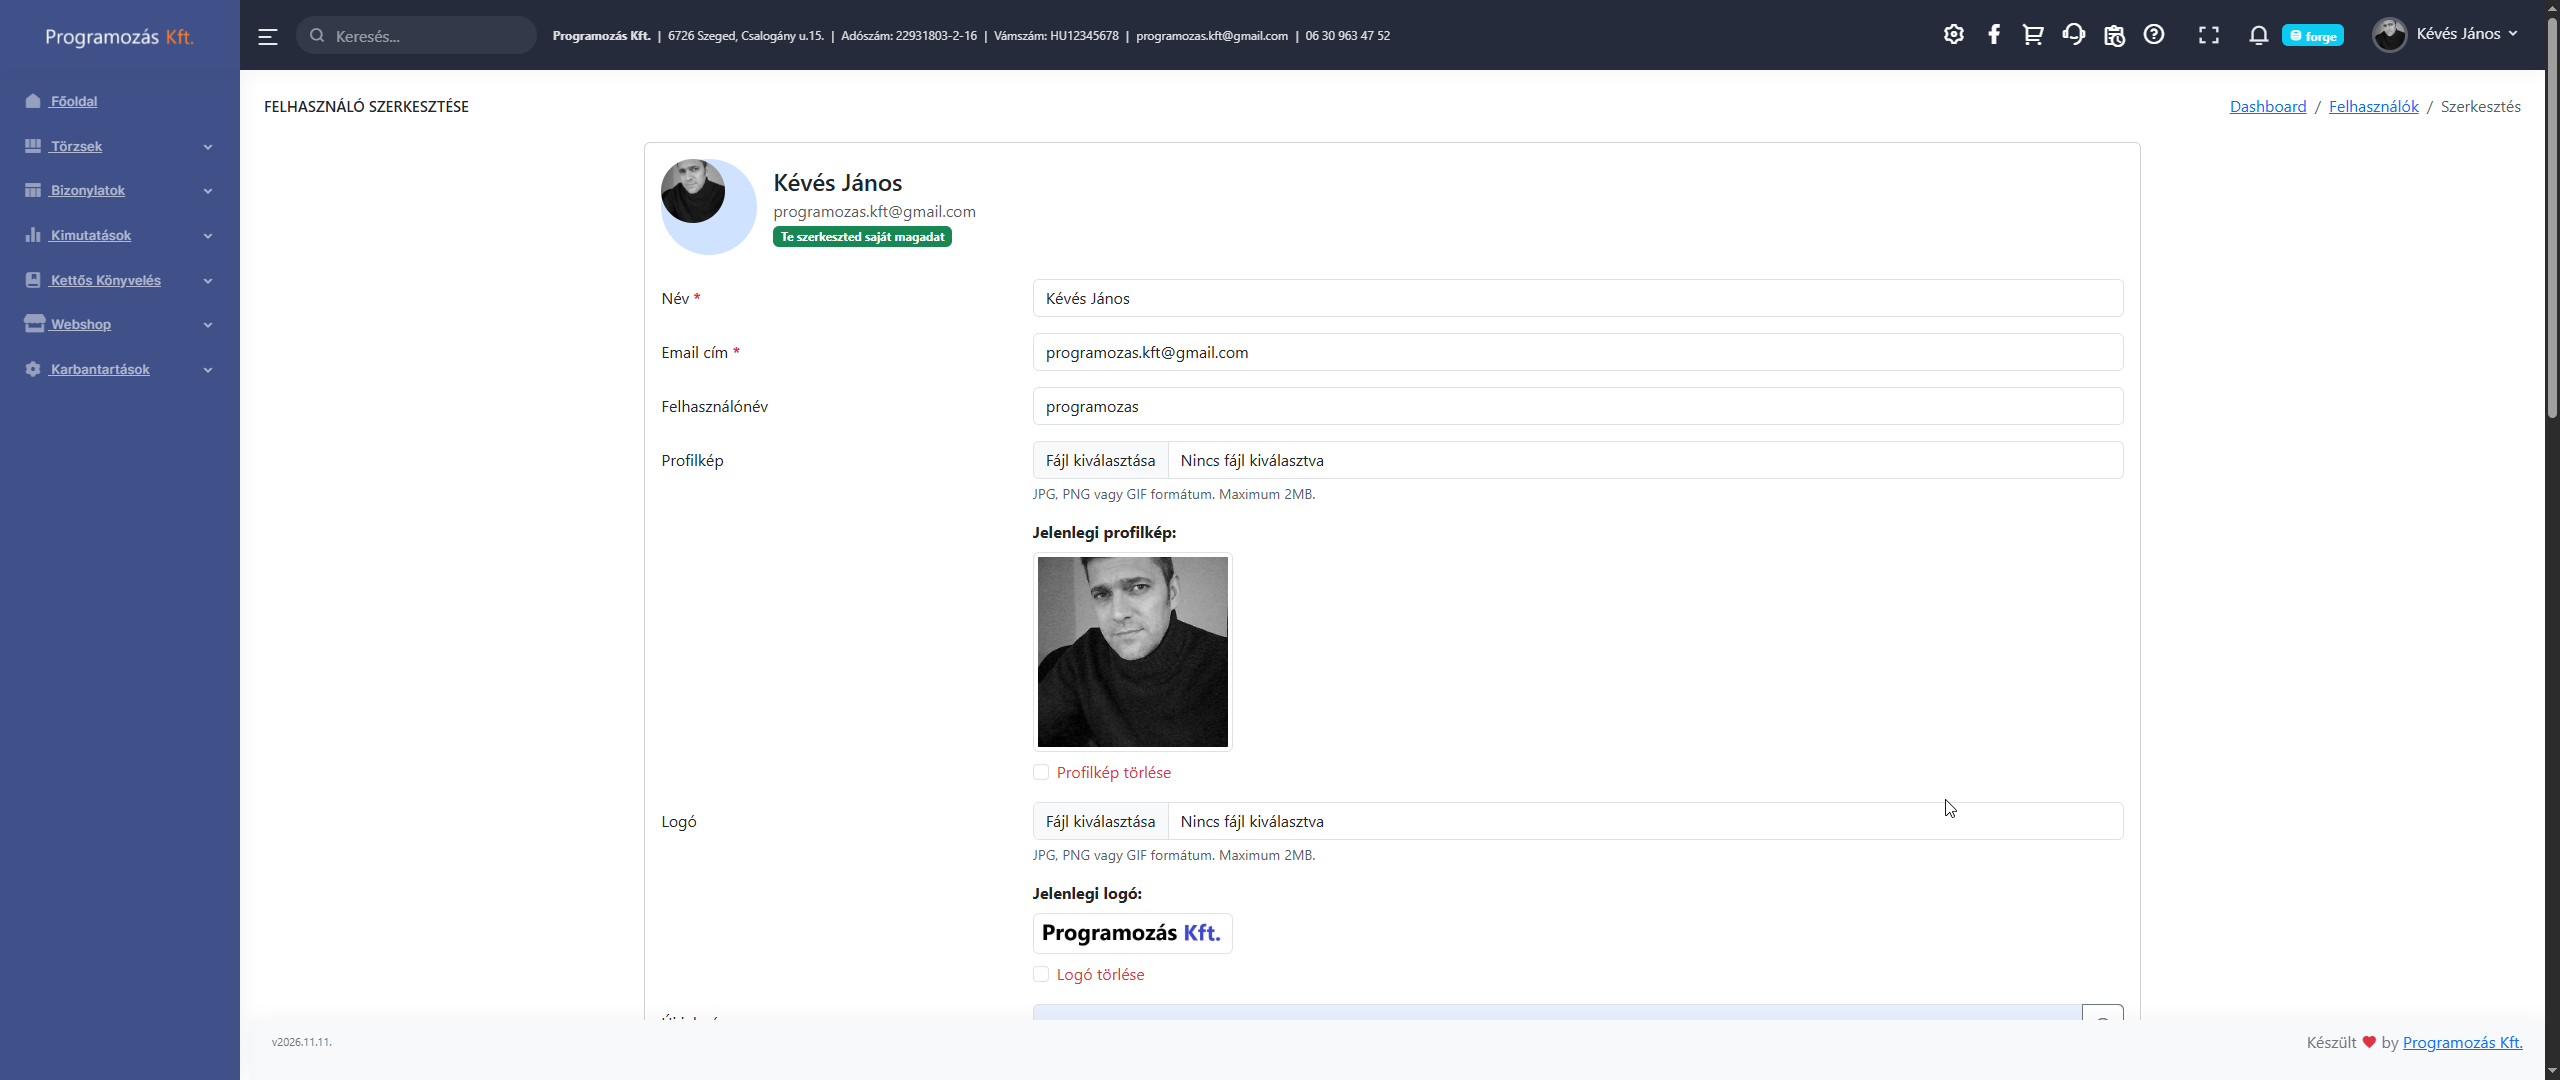Check the Profilkép törlése checkbox
The height and width of the screenshot is (1080, 2560).
[1041, 772]
